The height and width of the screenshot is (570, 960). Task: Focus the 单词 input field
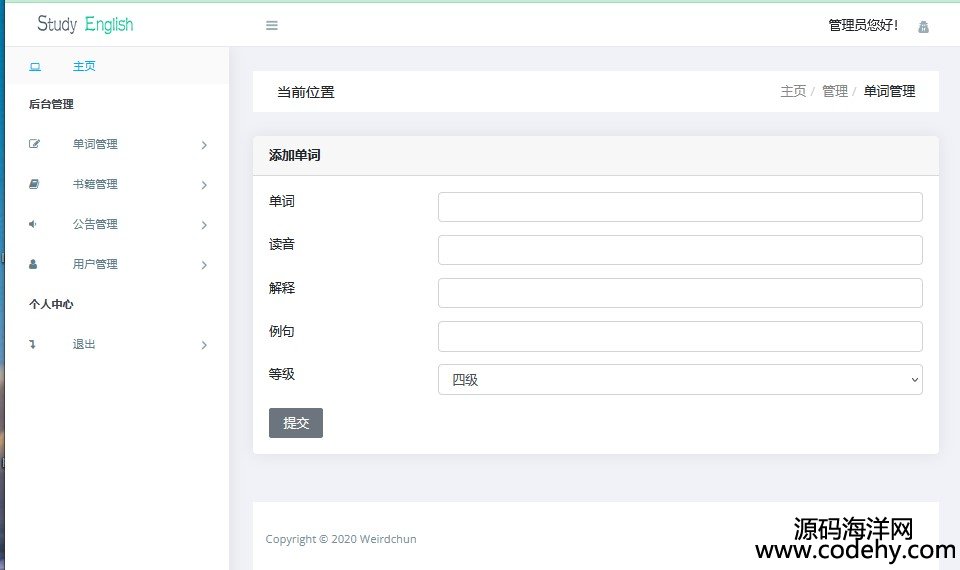680,207
